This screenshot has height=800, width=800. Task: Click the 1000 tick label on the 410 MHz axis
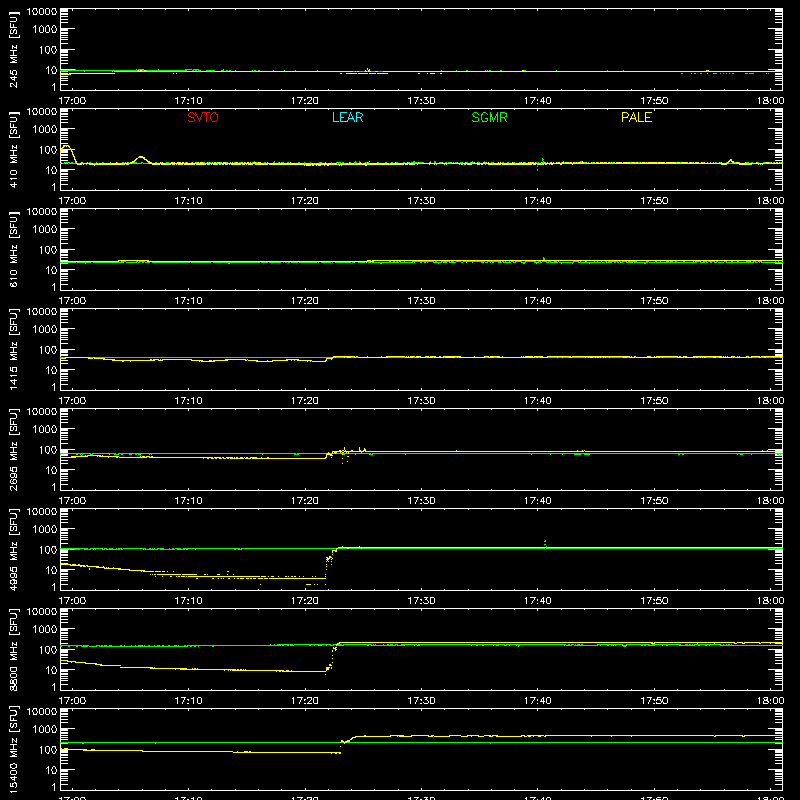[x=45, y=130]
